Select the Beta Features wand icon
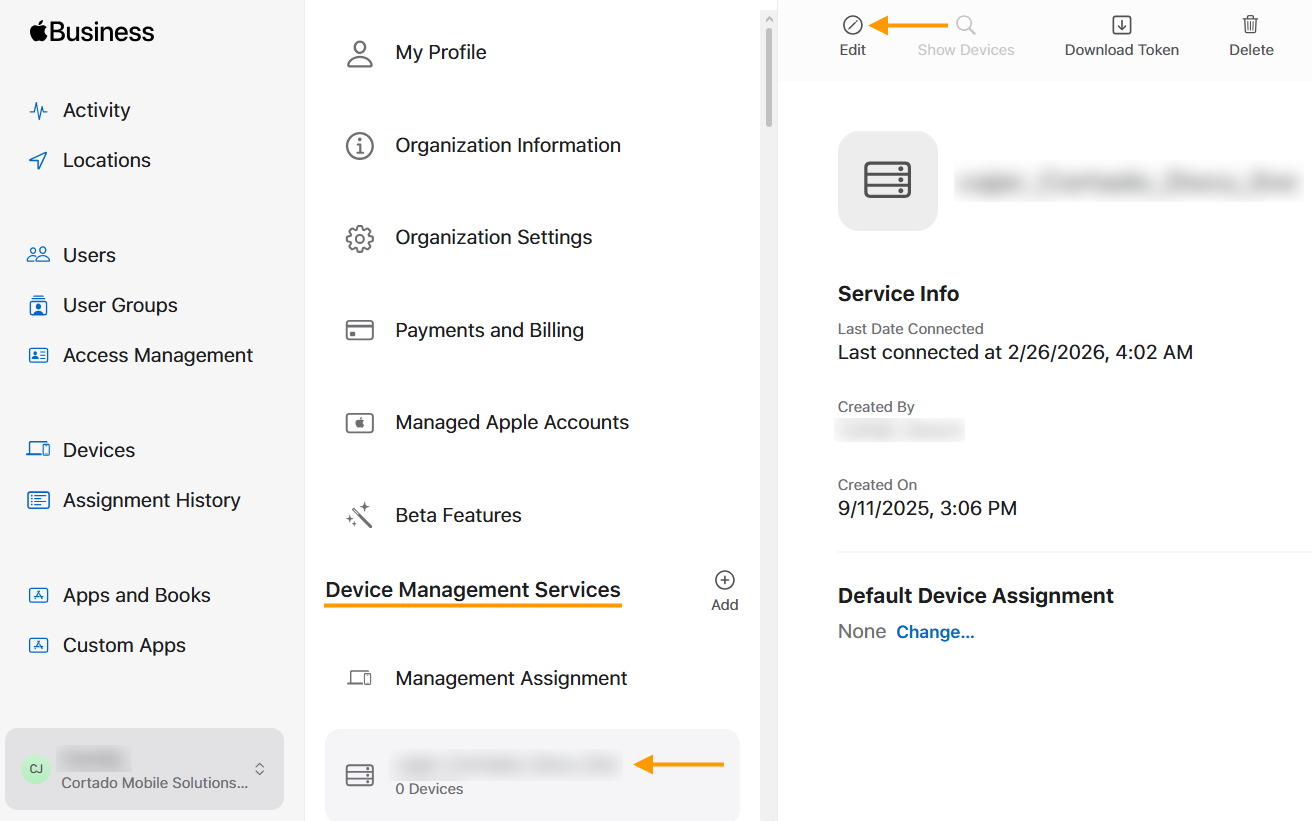Screen dimensions: 1312x821 360,514
